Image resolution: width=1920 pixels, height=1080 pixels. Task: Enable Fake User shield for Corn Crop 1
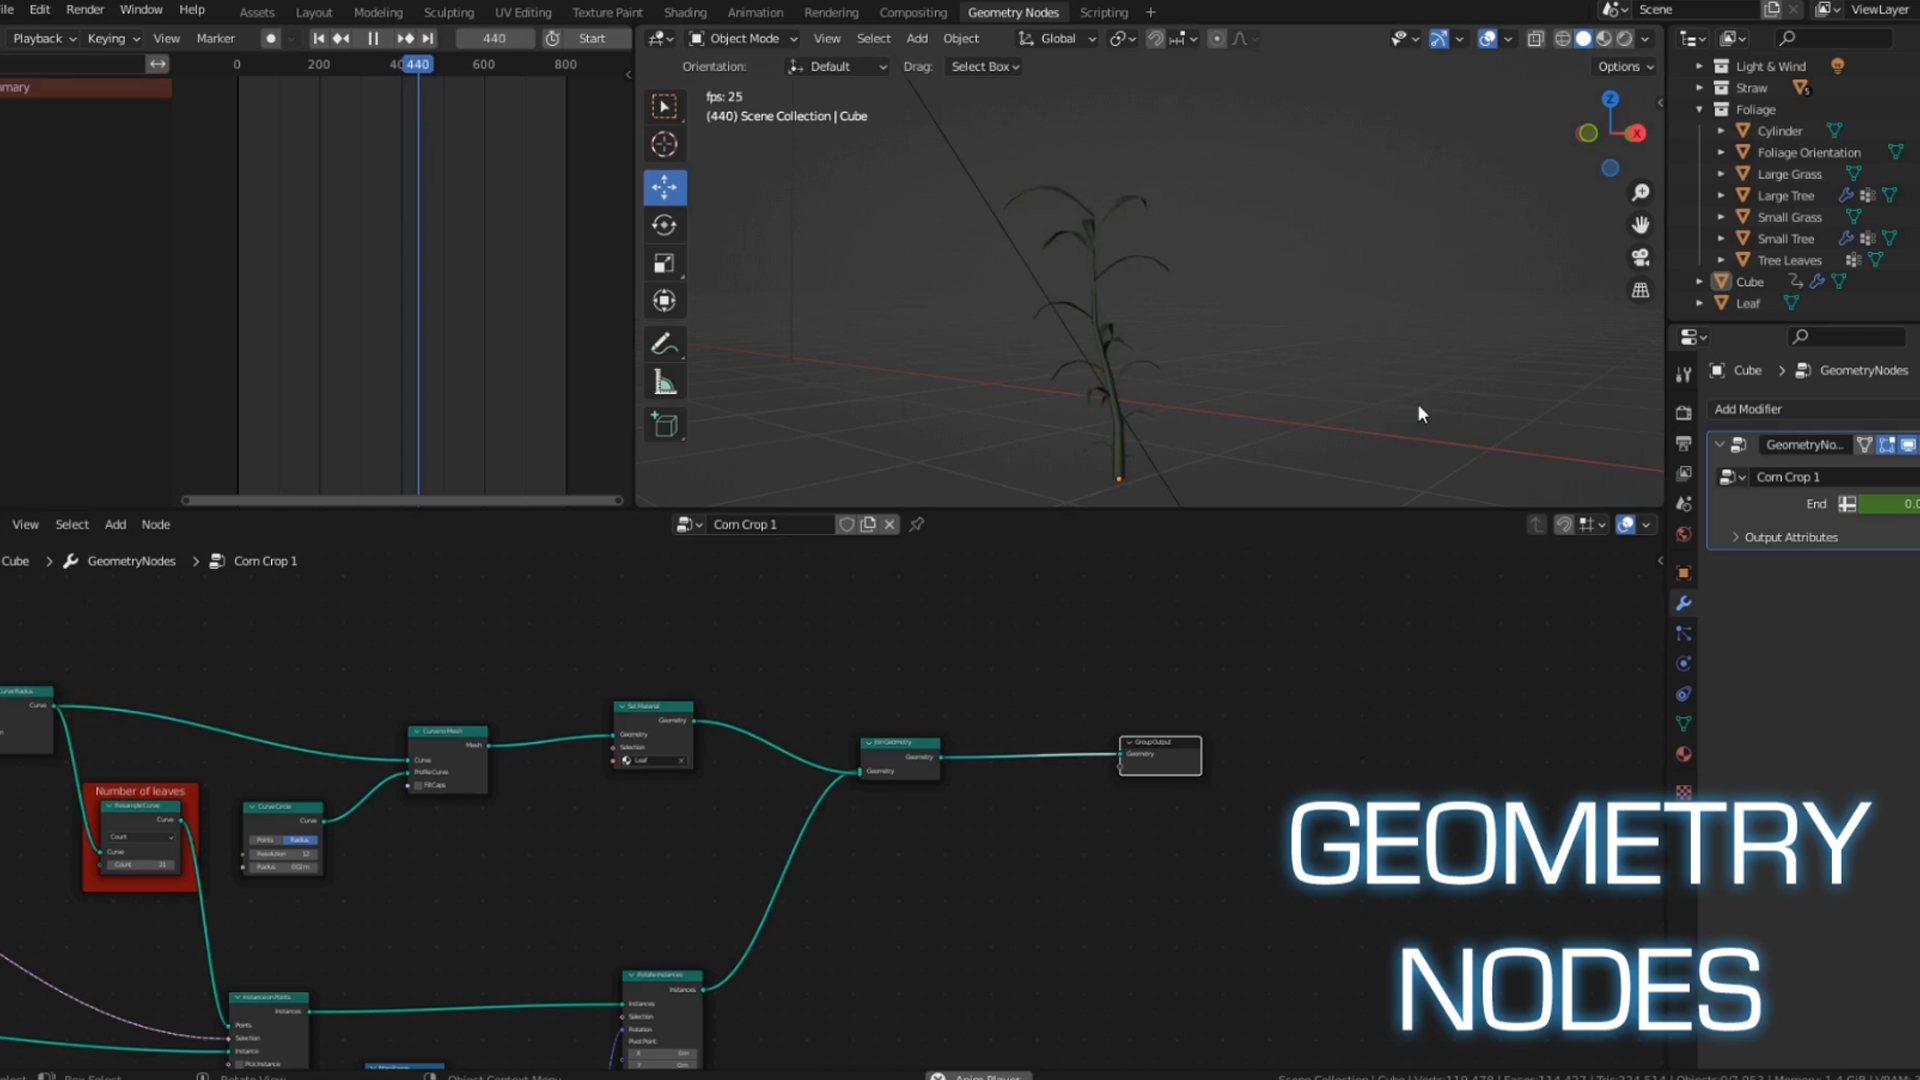(846, 524)
